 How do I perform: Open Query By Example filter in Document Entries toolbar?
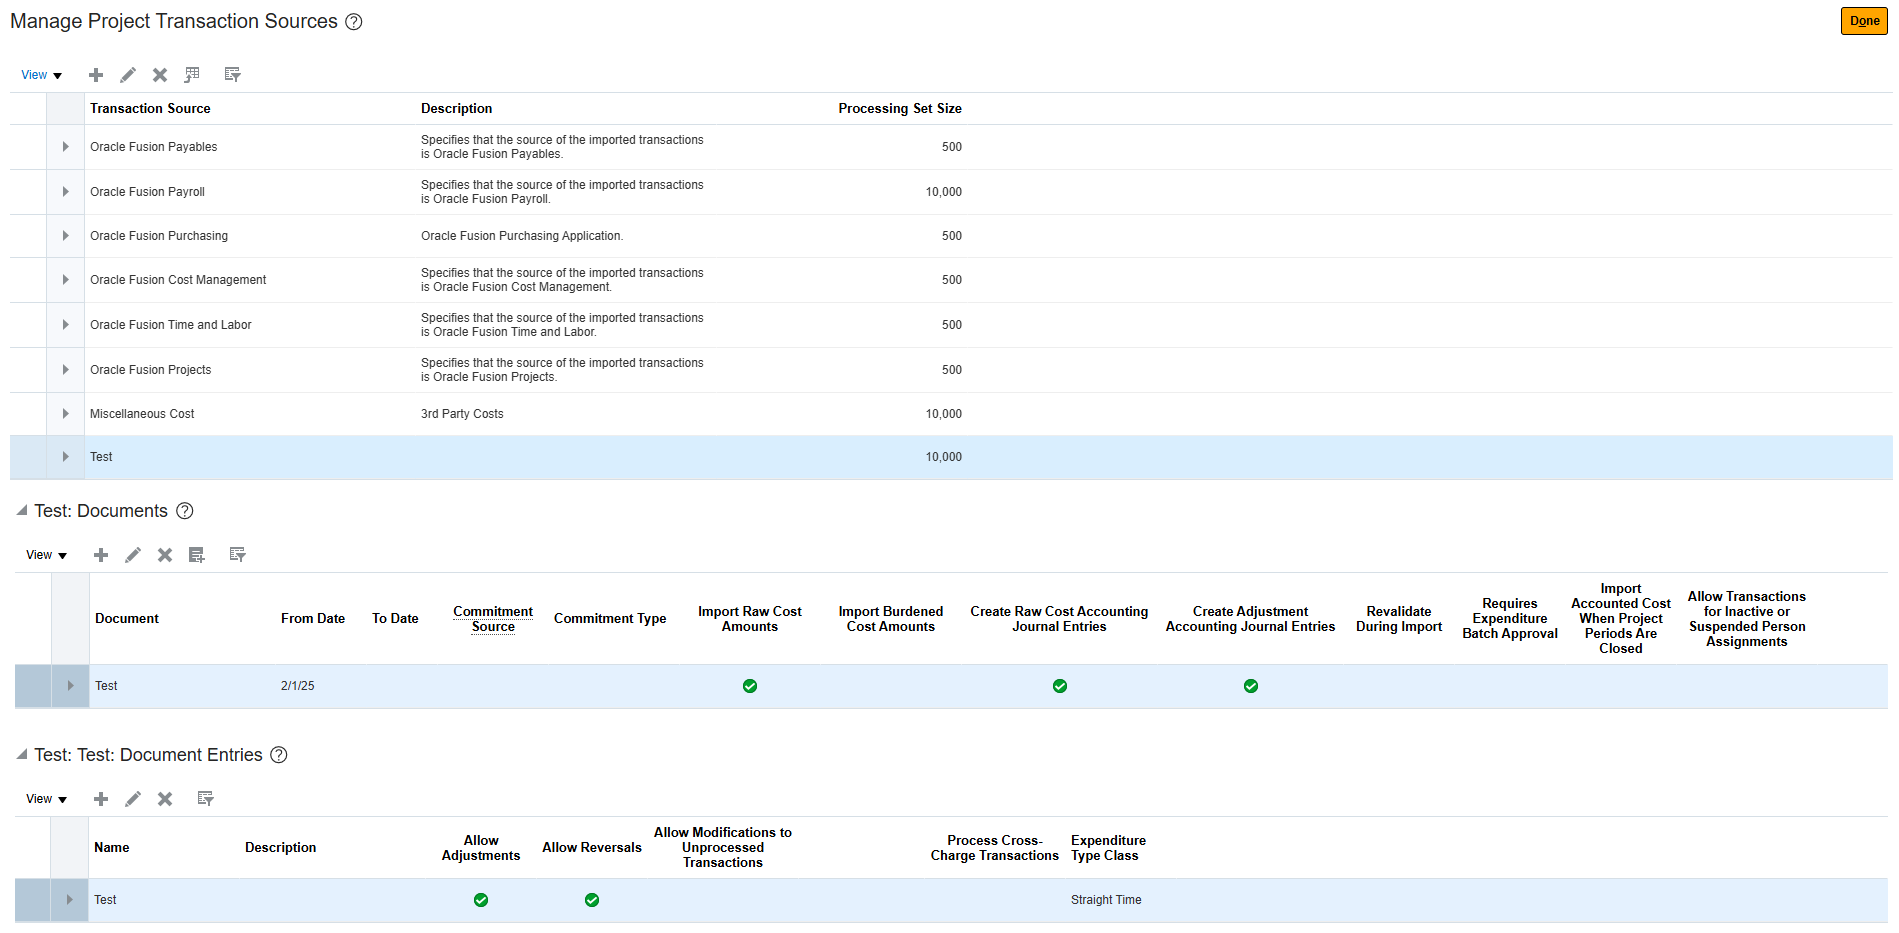(206, 799)
